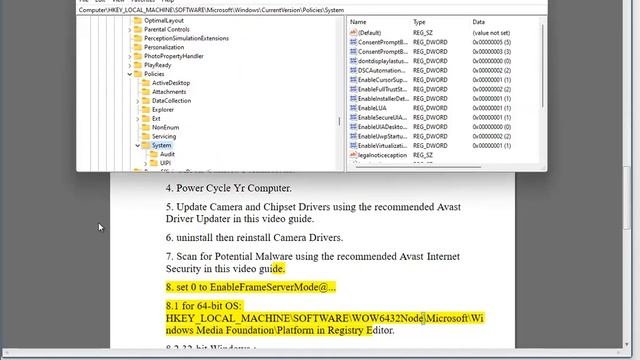Click data cell "0x00000005 (5)"

coord(491,42)
